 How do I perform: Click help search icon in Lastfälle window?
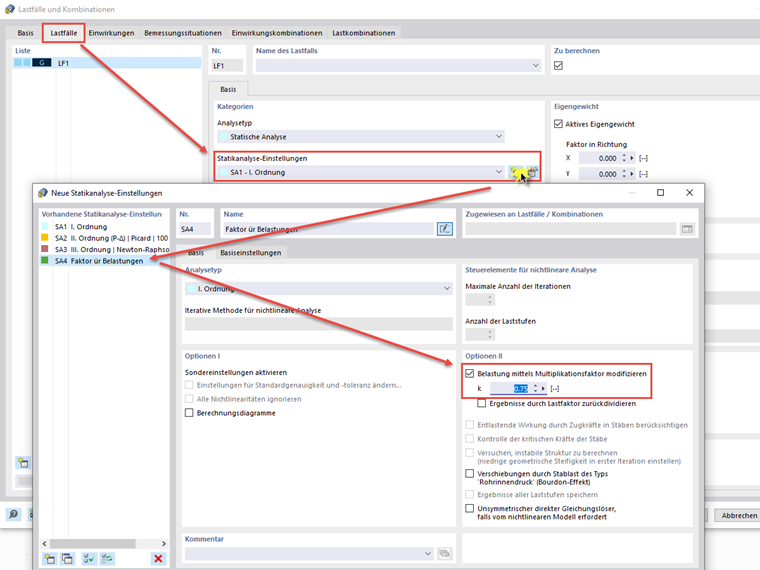14,514
